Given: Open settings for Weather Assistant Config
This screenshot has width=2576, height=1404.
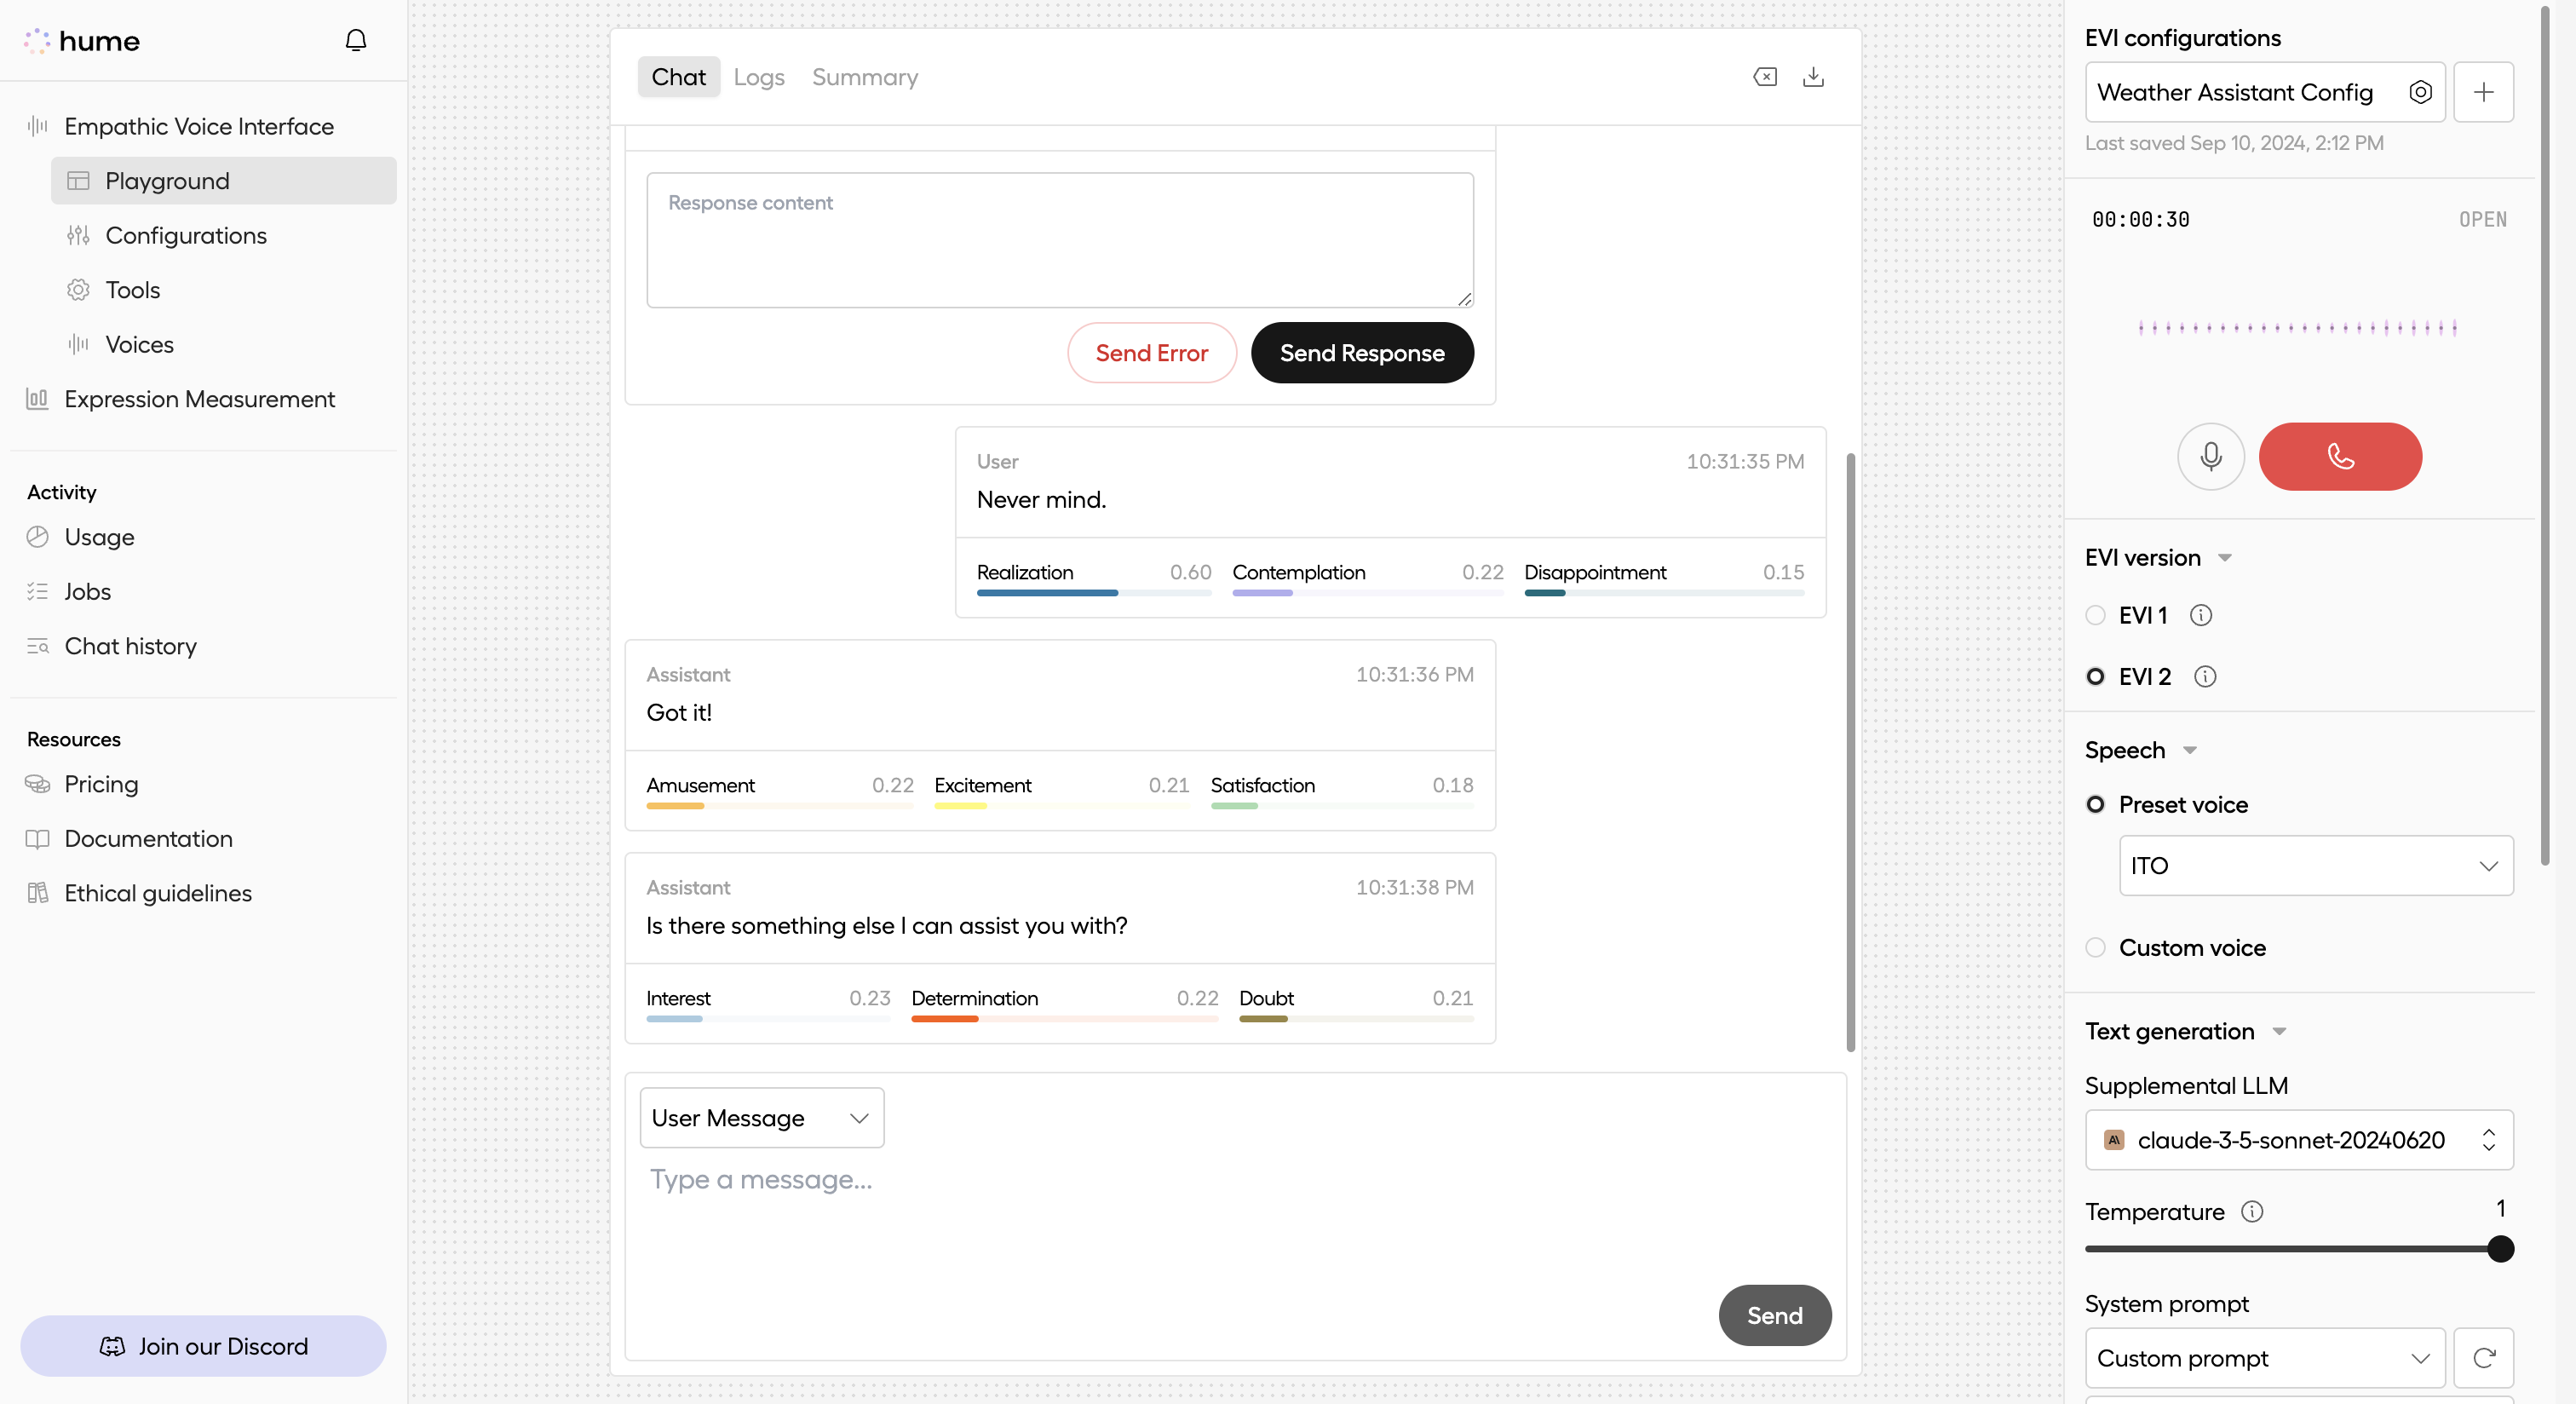Looking at the screenshot, I should pos(2421,92).
